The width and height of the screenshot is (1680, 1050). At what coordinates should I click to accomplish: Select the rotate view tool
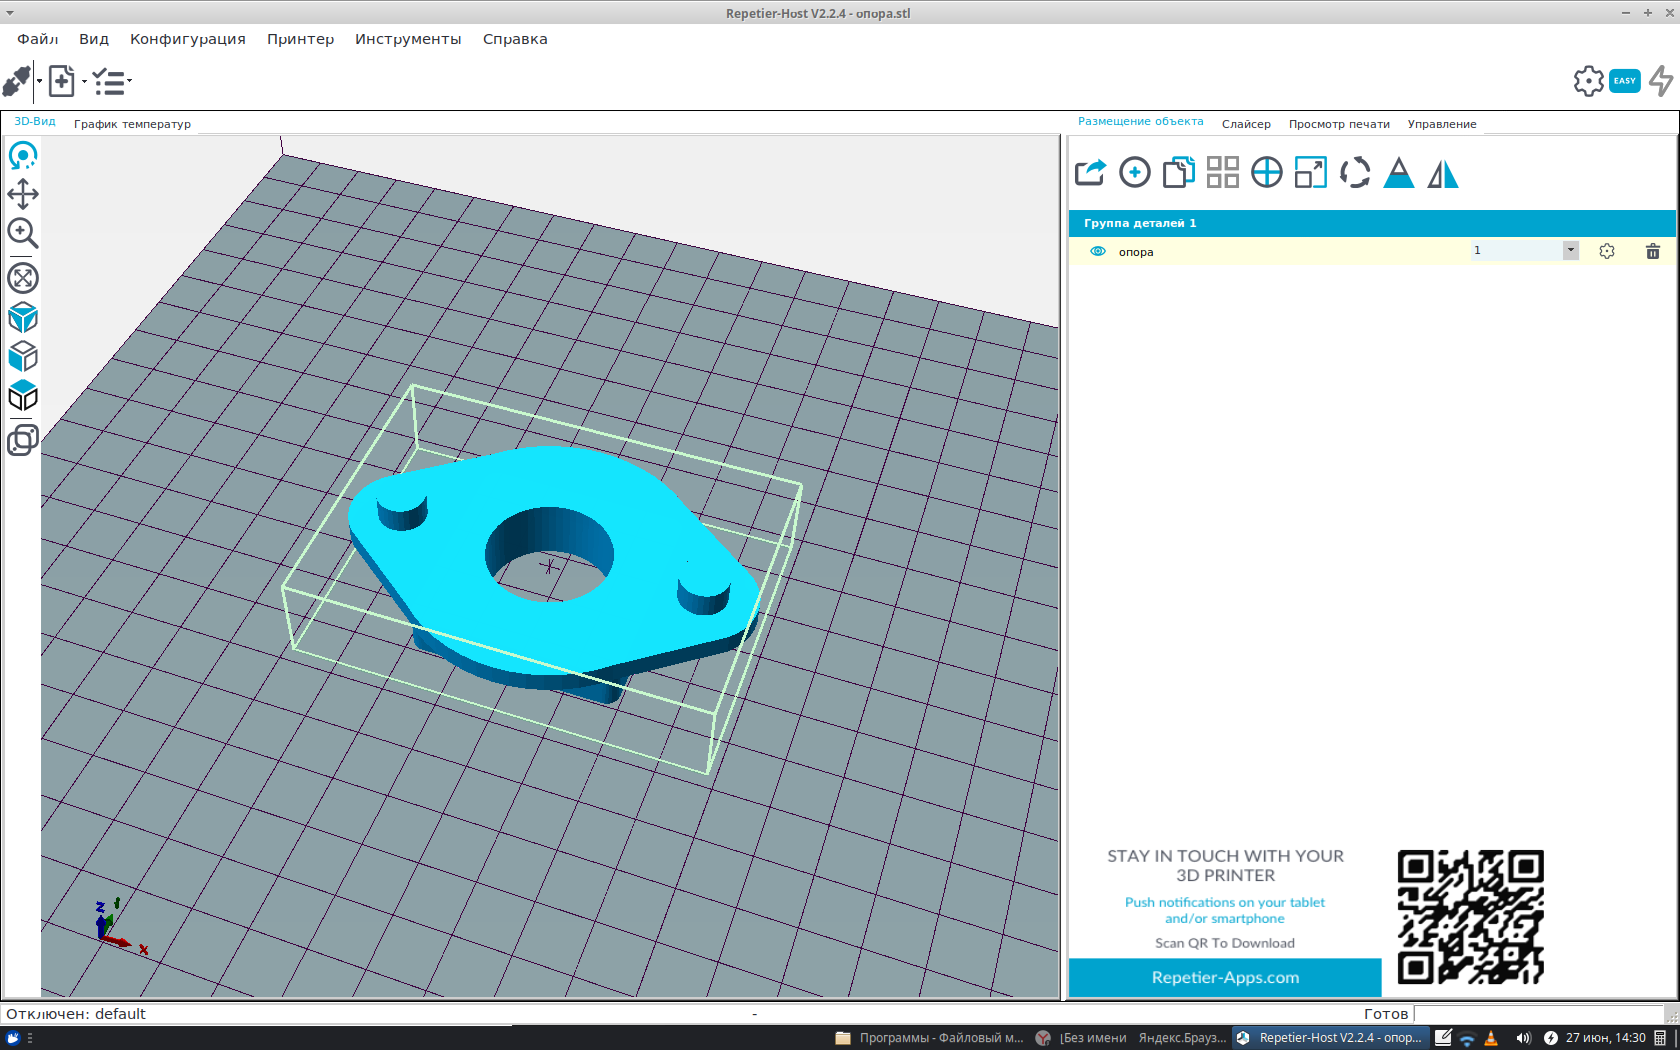tap(23, 156)
